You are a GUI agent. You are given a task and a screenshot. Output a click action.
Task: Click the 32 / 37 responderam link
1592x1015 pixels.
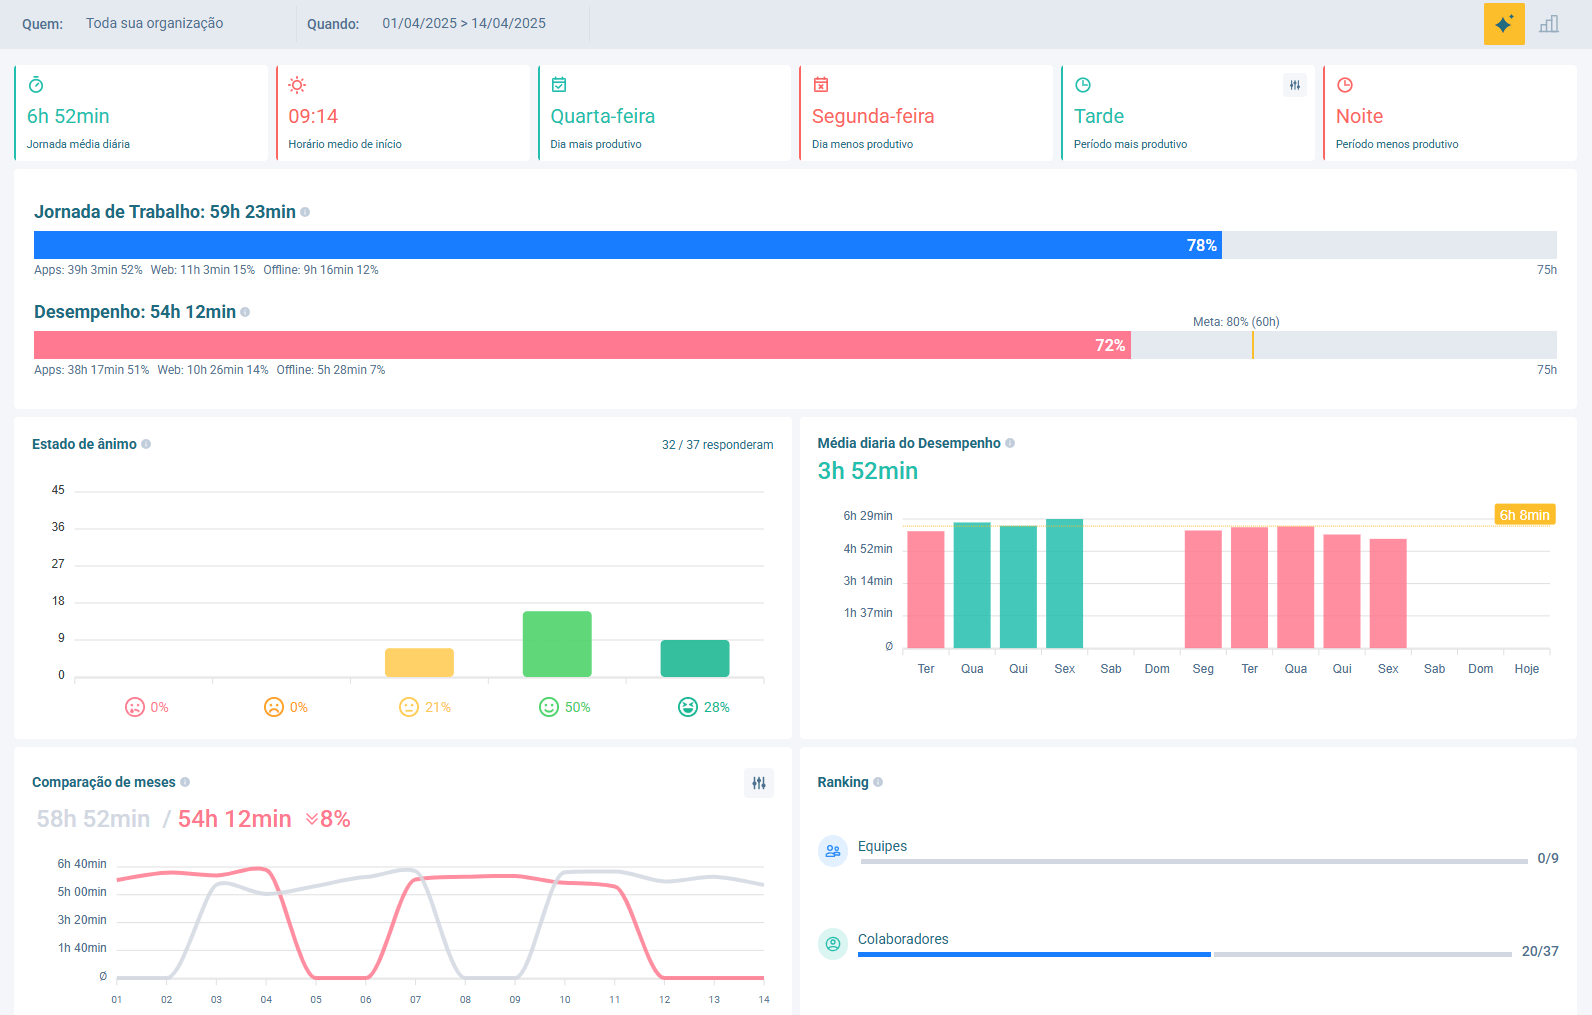[717, 445]
